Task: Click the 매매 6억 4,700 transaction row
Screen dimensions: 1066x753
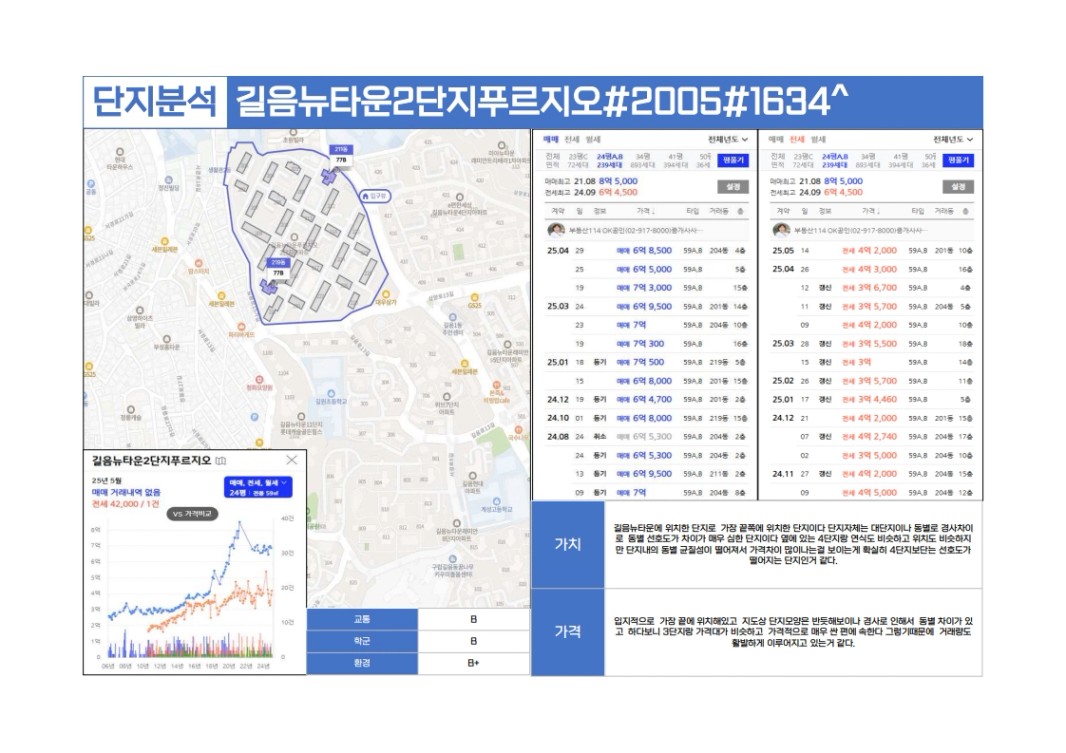Action: pyautogui.click(x=647, y=400)
